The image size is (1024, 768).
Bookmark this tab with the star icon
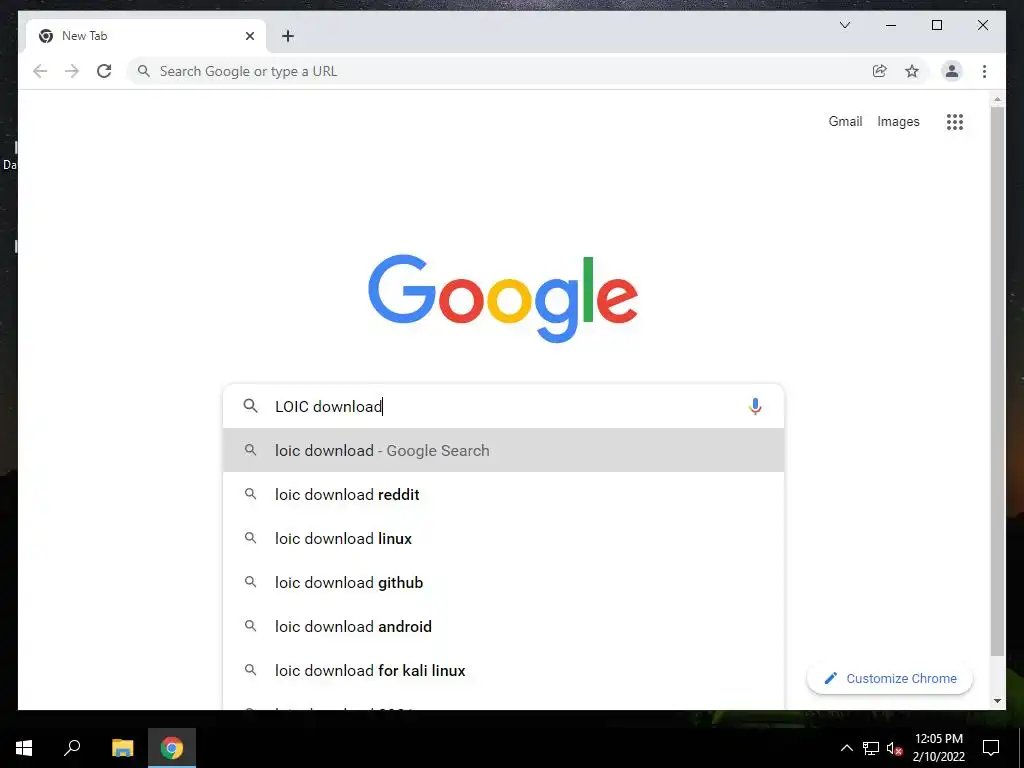click(912, 71)
